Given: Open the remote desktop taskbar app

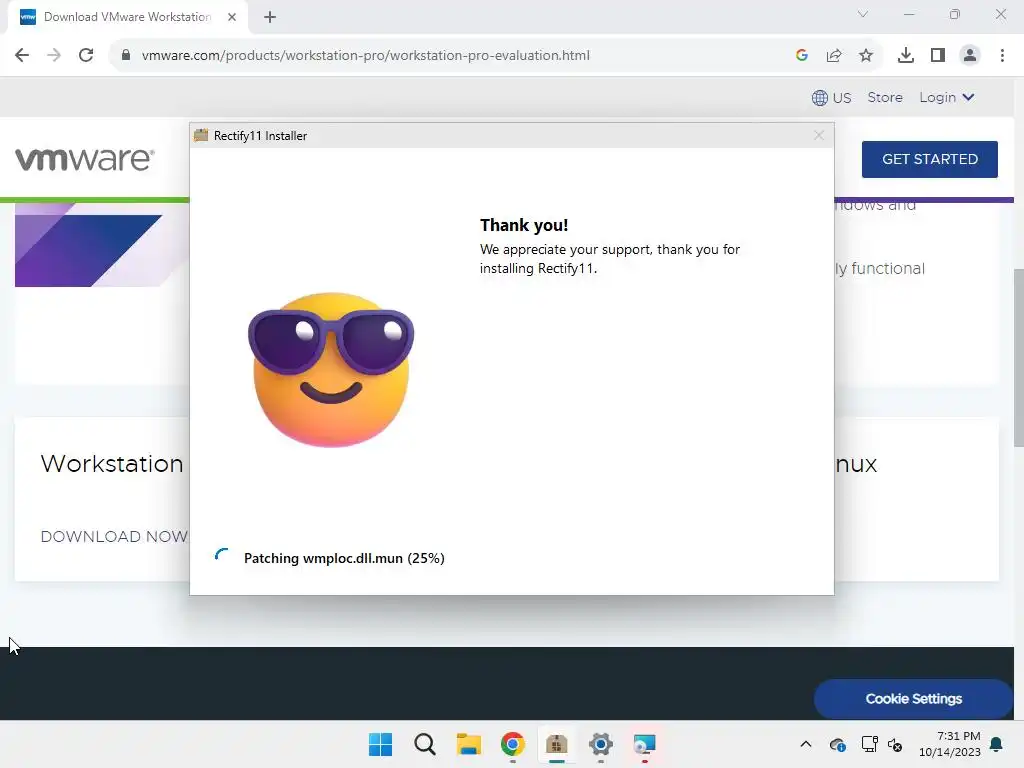Looking at the screenshot, I should (x=644, y=744).
